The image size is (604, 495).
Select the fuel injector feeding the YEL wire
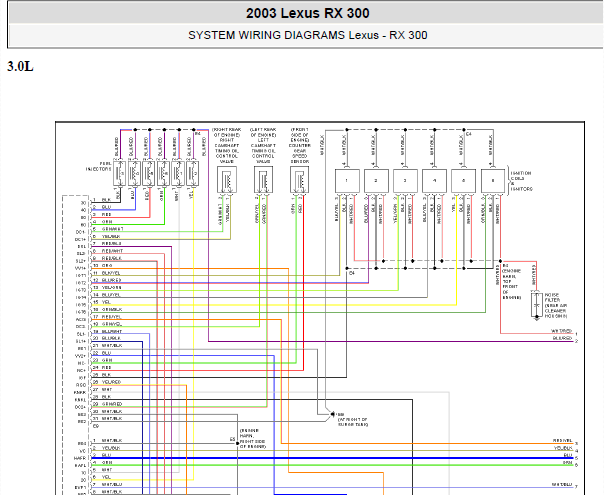pos(193,173)
